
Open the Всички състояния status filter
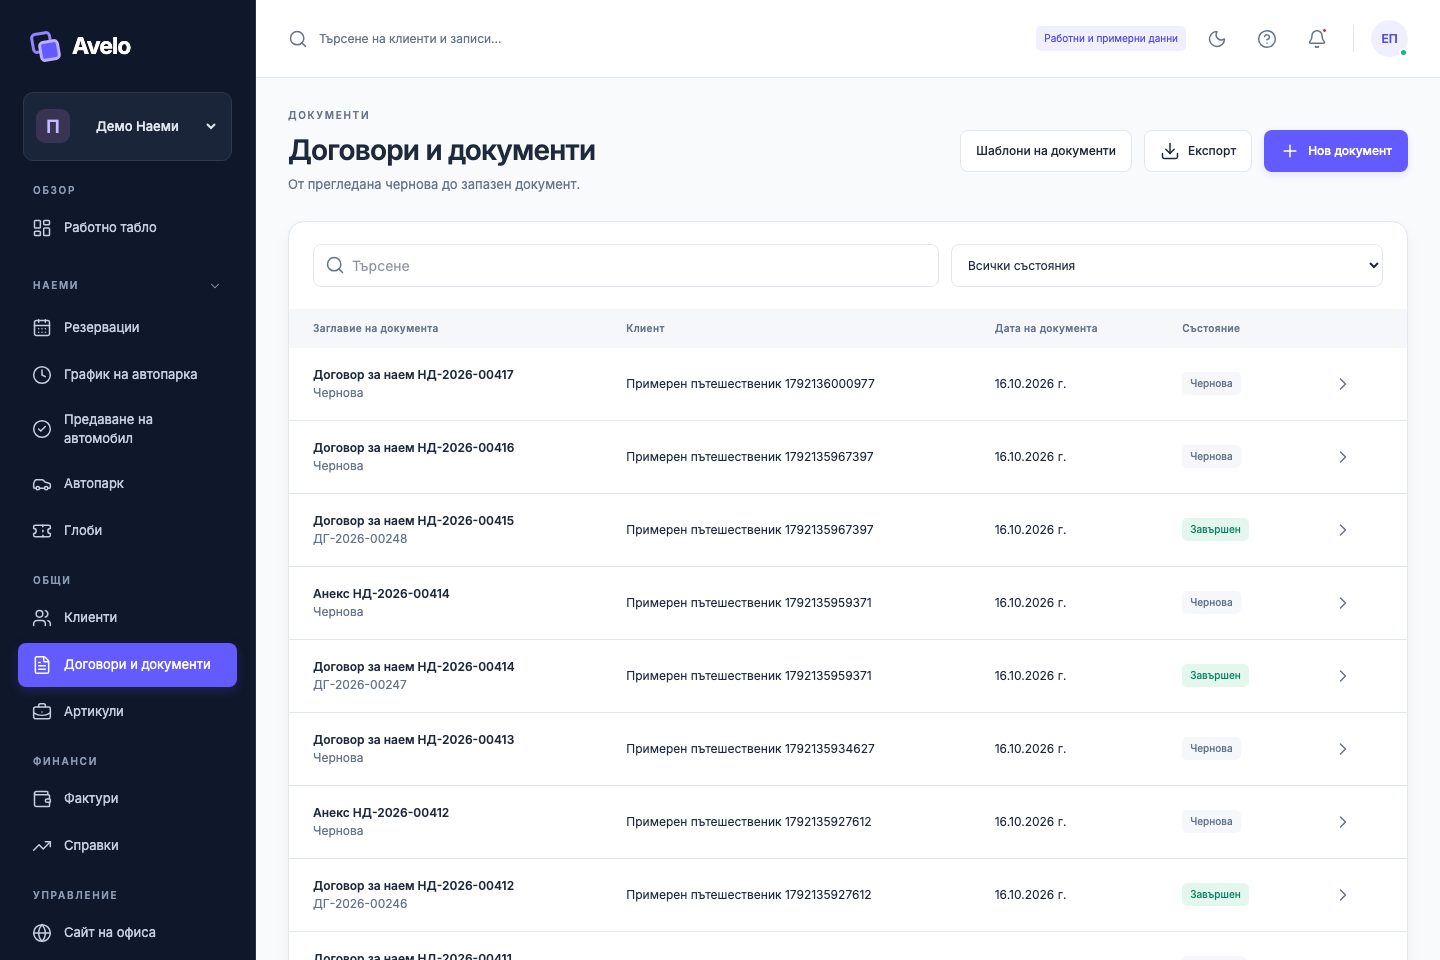(x=1167, y=266)
